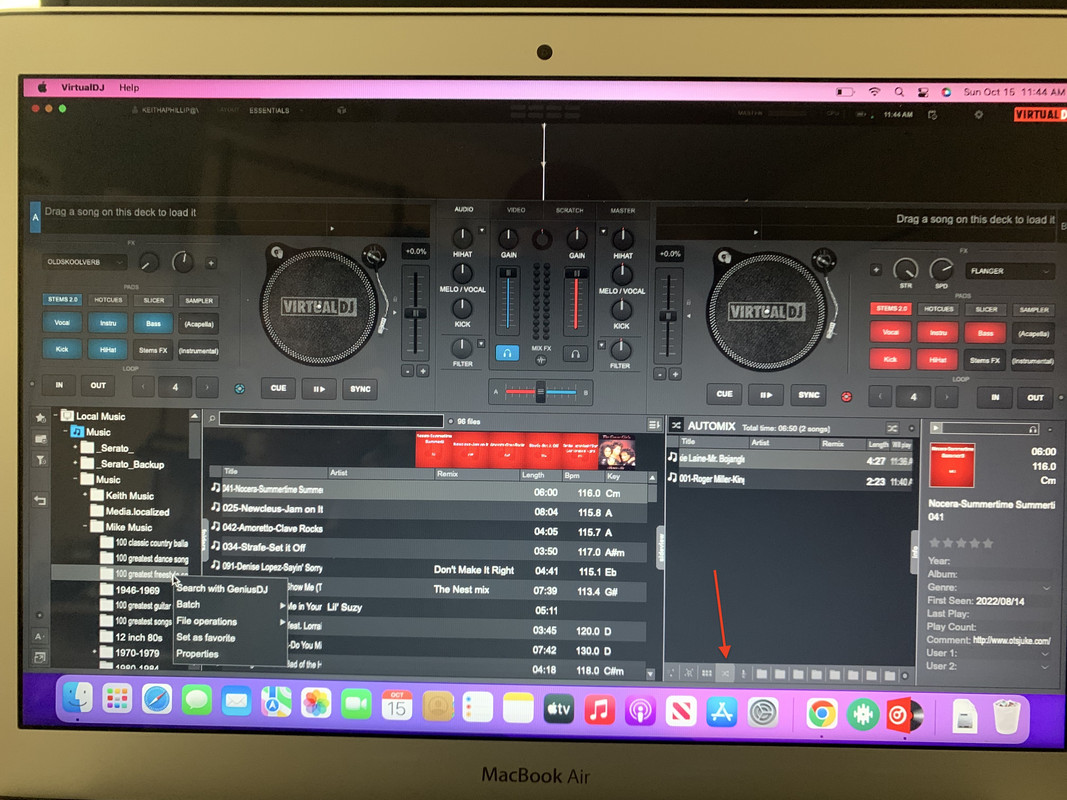
Task: Click the virtual folder icon in browser sidebar
Action: (x=40, y=439)
